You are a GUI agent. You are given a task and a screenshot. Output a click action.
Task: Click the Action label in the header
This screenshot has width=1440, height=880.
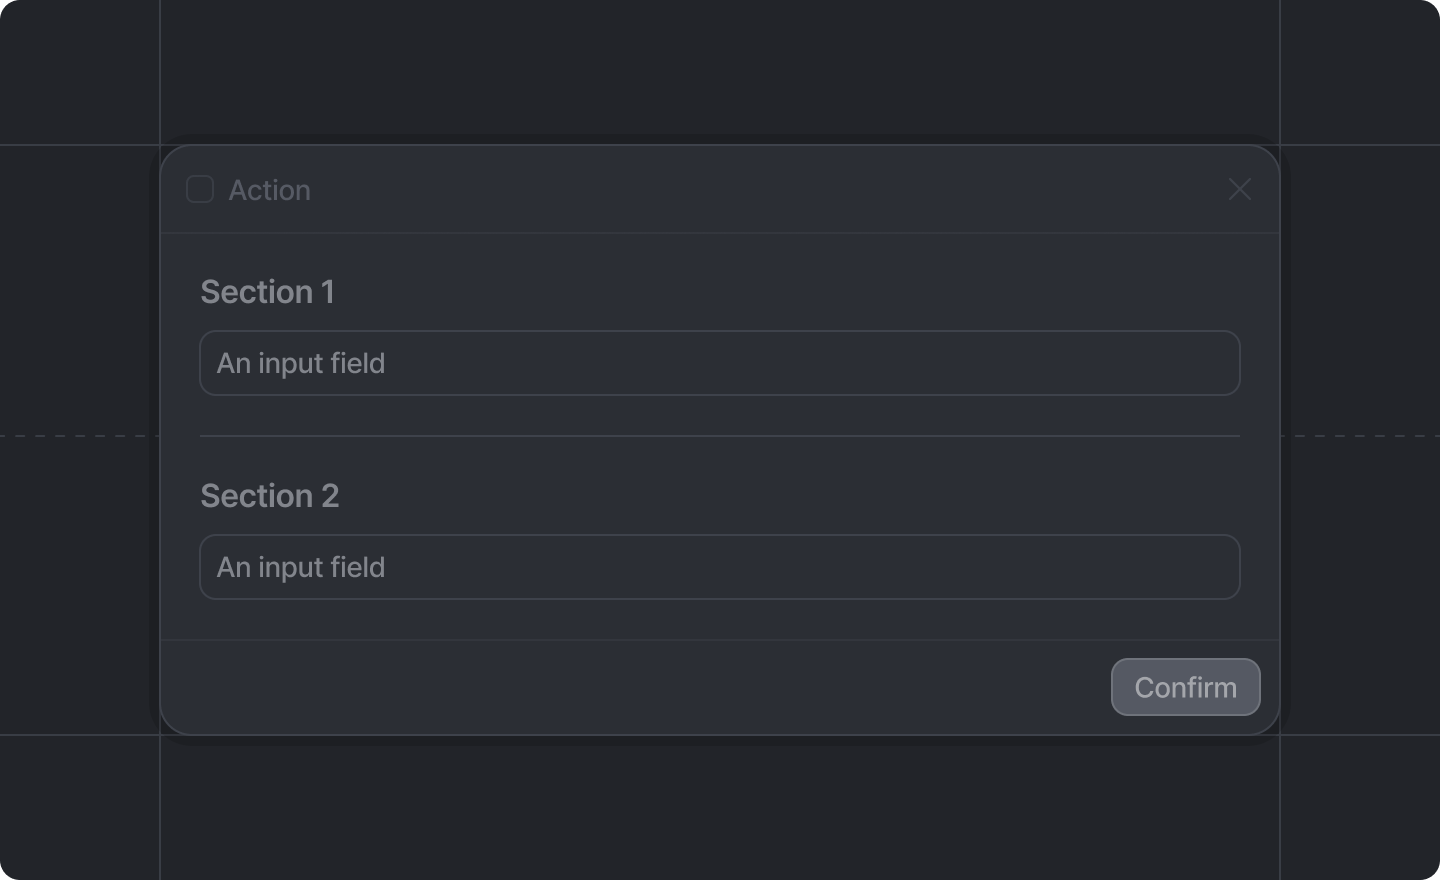(269, 190)
